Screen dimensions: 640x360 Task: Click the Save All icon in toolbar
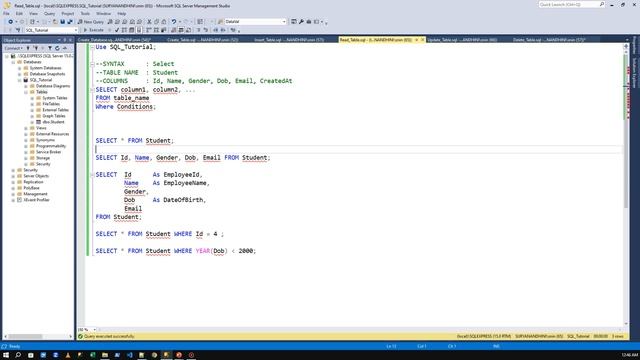pyautogui.click(x=70, y=22)
